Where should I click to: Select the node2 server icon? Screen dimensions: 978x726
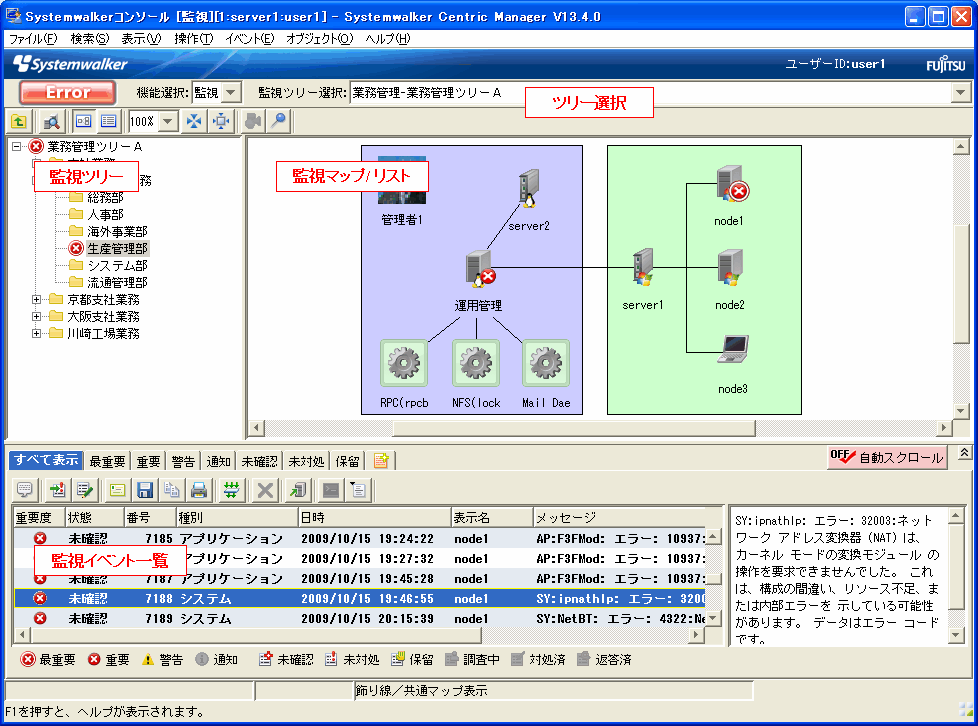(730, 267)
